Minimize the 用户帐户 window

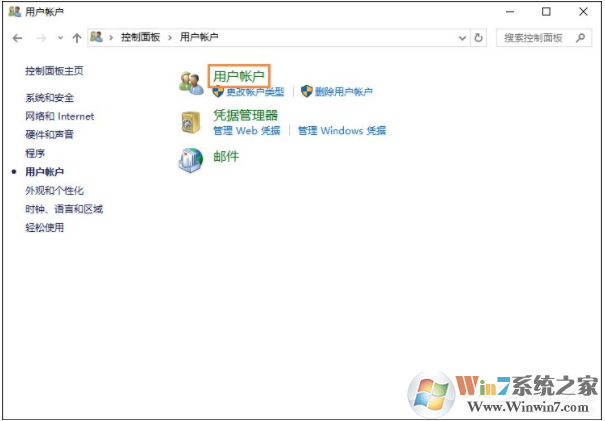510,12
